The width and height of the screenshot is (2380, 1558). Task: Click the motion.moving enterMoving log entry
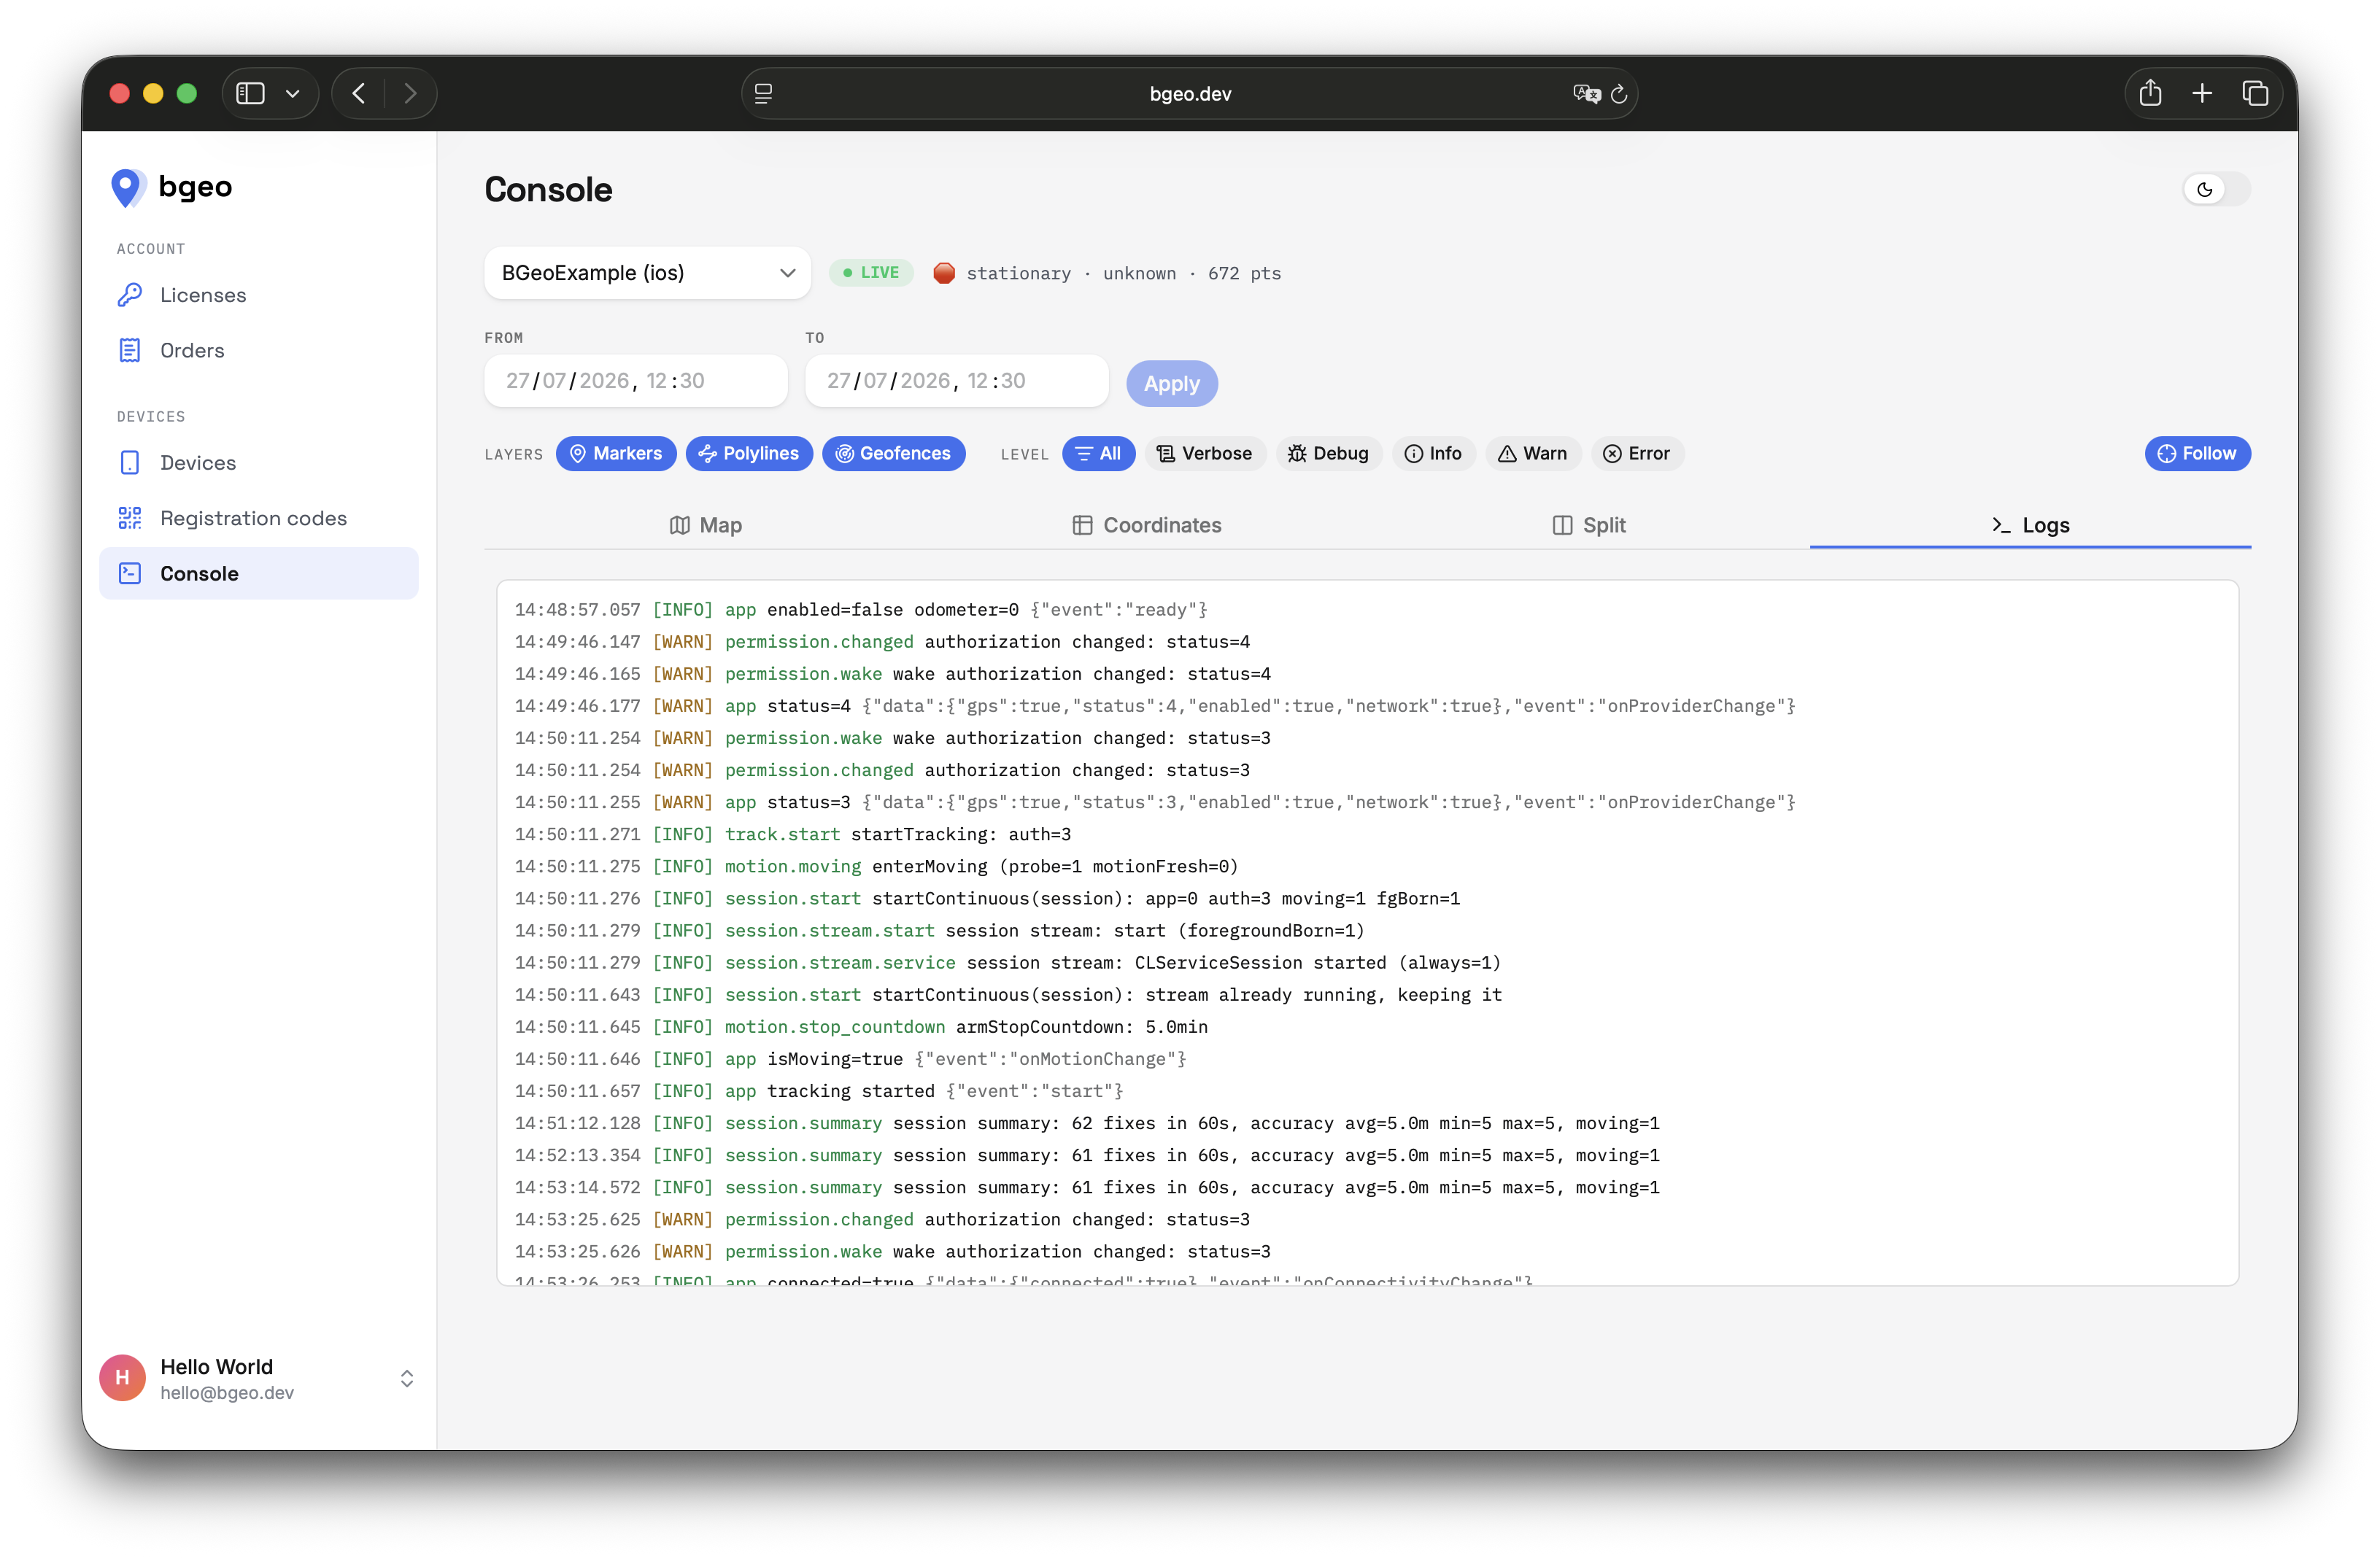point(877,866)
